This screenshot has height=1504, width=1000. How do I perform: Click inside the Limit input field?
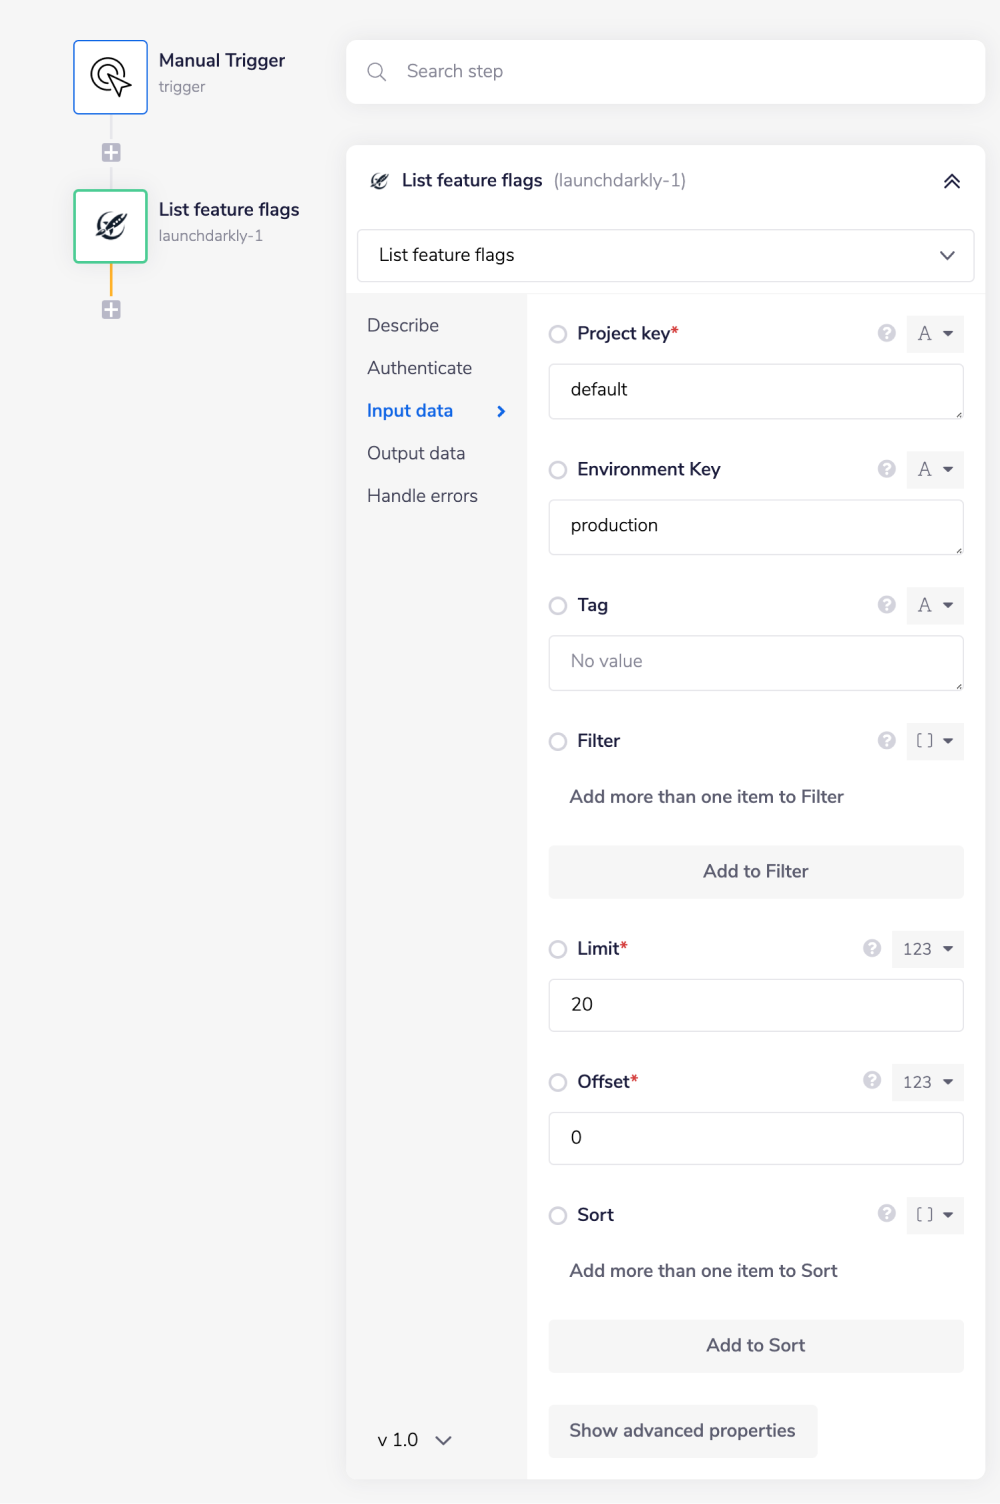click(755, 1004)
